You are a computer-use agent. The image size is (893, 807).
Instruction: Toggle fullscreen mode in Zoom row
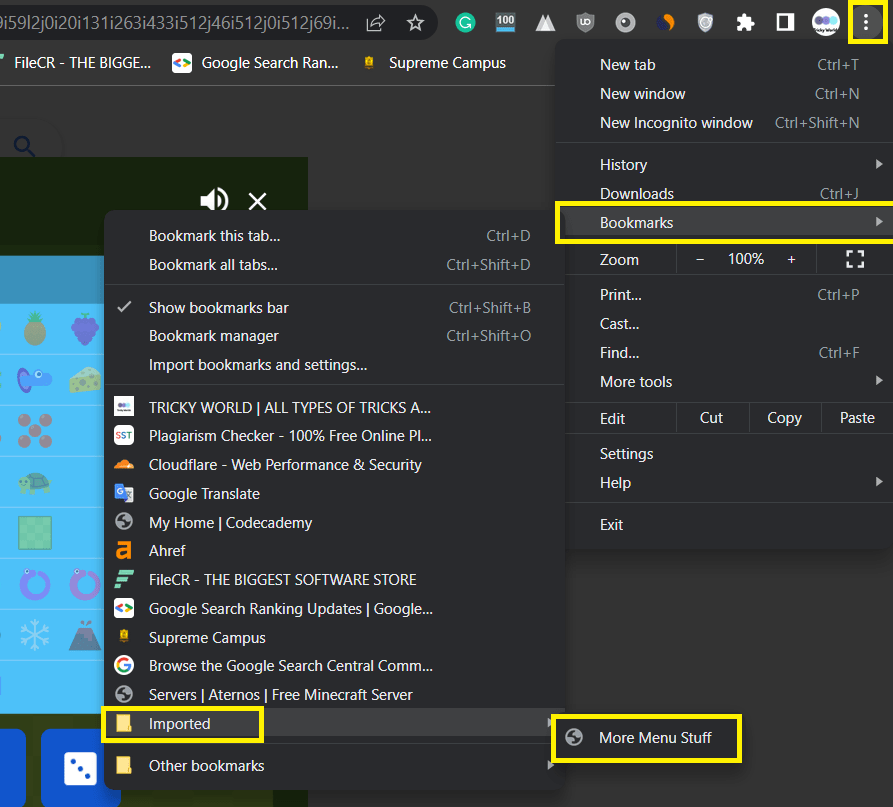(x=854, y=259)
